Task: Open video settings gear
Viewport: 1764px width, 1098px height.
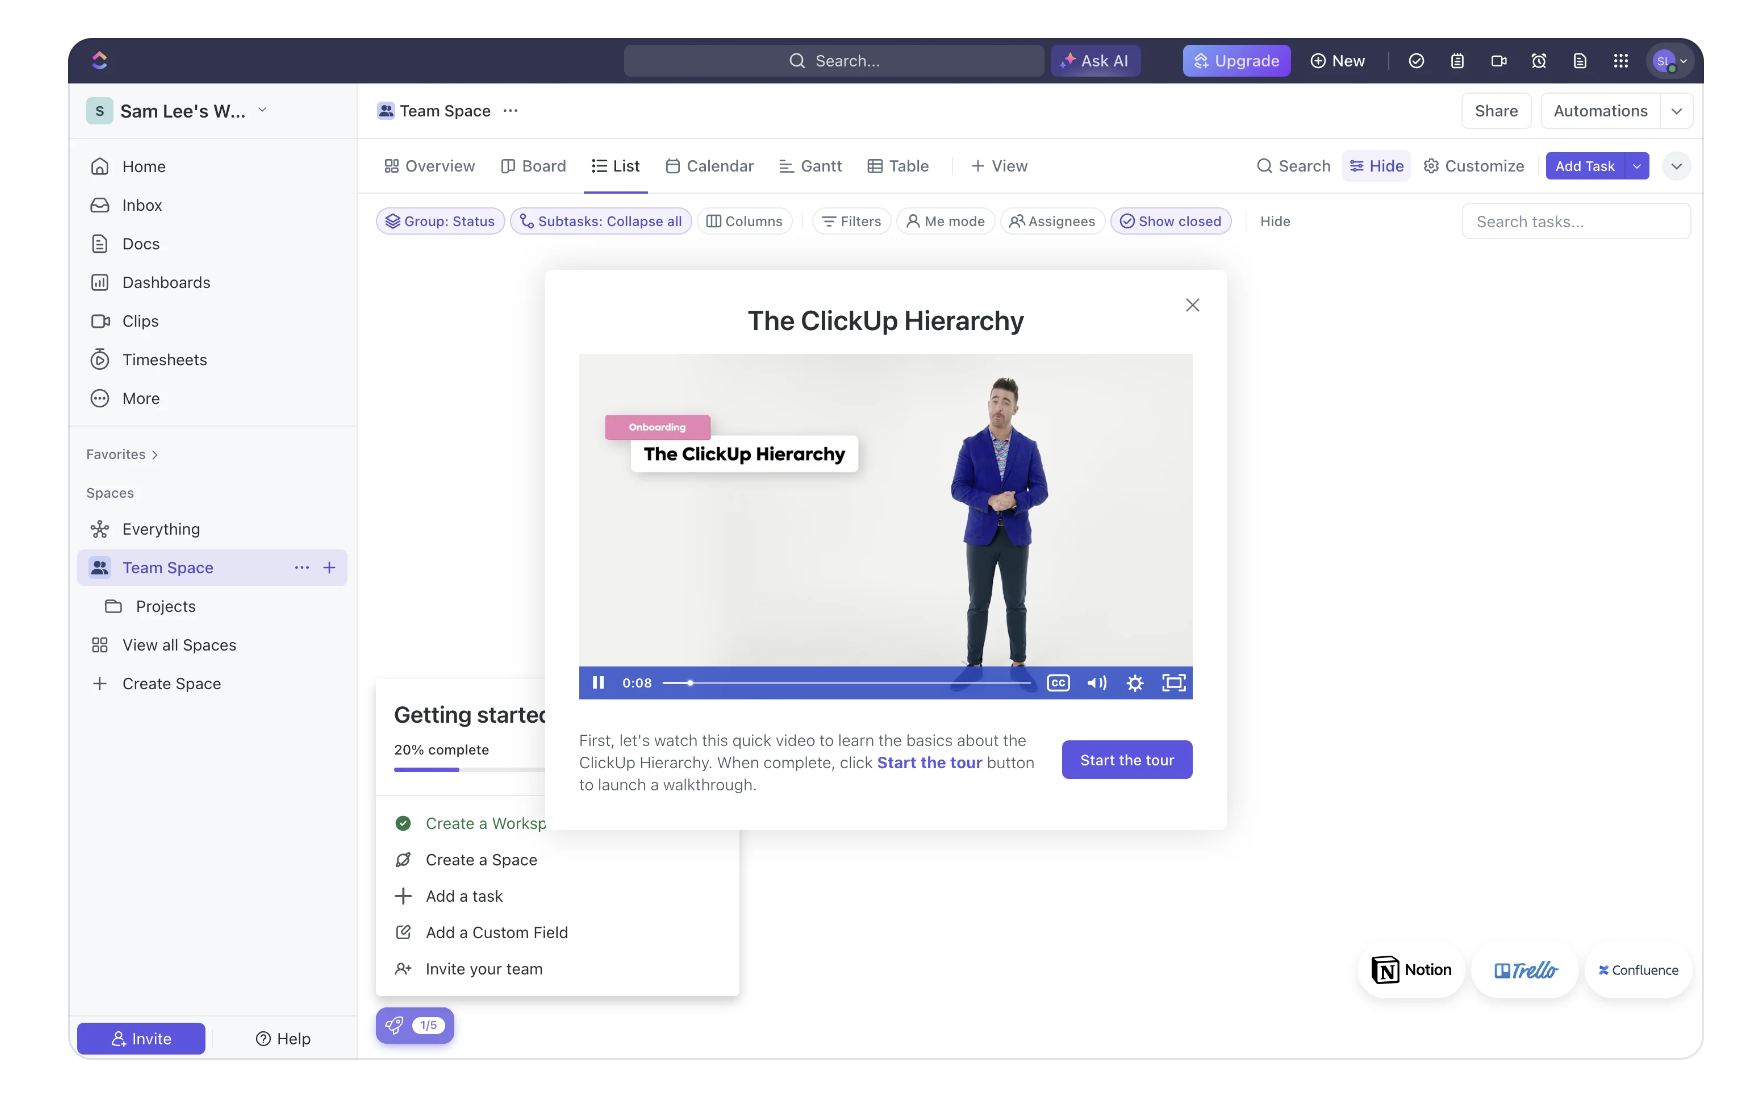Action: (x=1135, y=683)
